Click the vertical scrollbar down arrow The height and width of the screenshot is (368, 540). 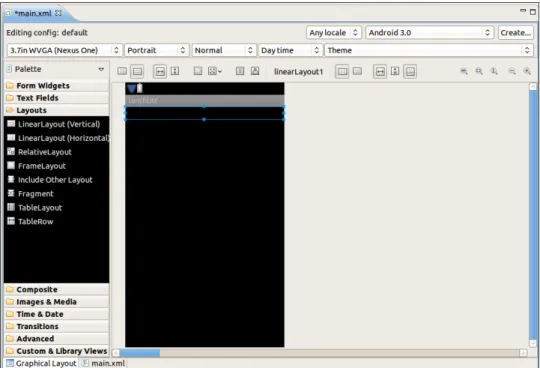[533, 343]
